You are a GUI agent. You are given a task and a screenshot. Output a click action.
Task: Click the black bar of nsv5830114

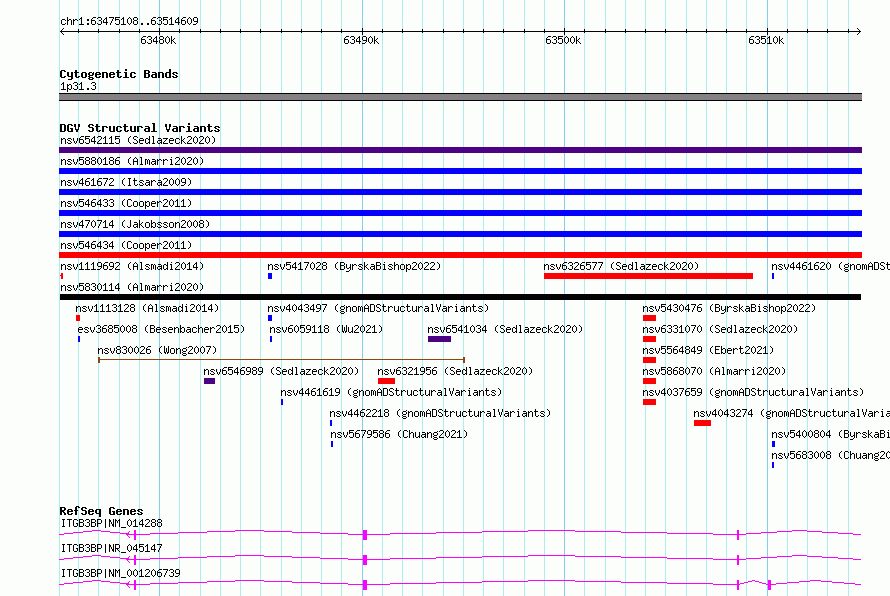click(460, 297)
